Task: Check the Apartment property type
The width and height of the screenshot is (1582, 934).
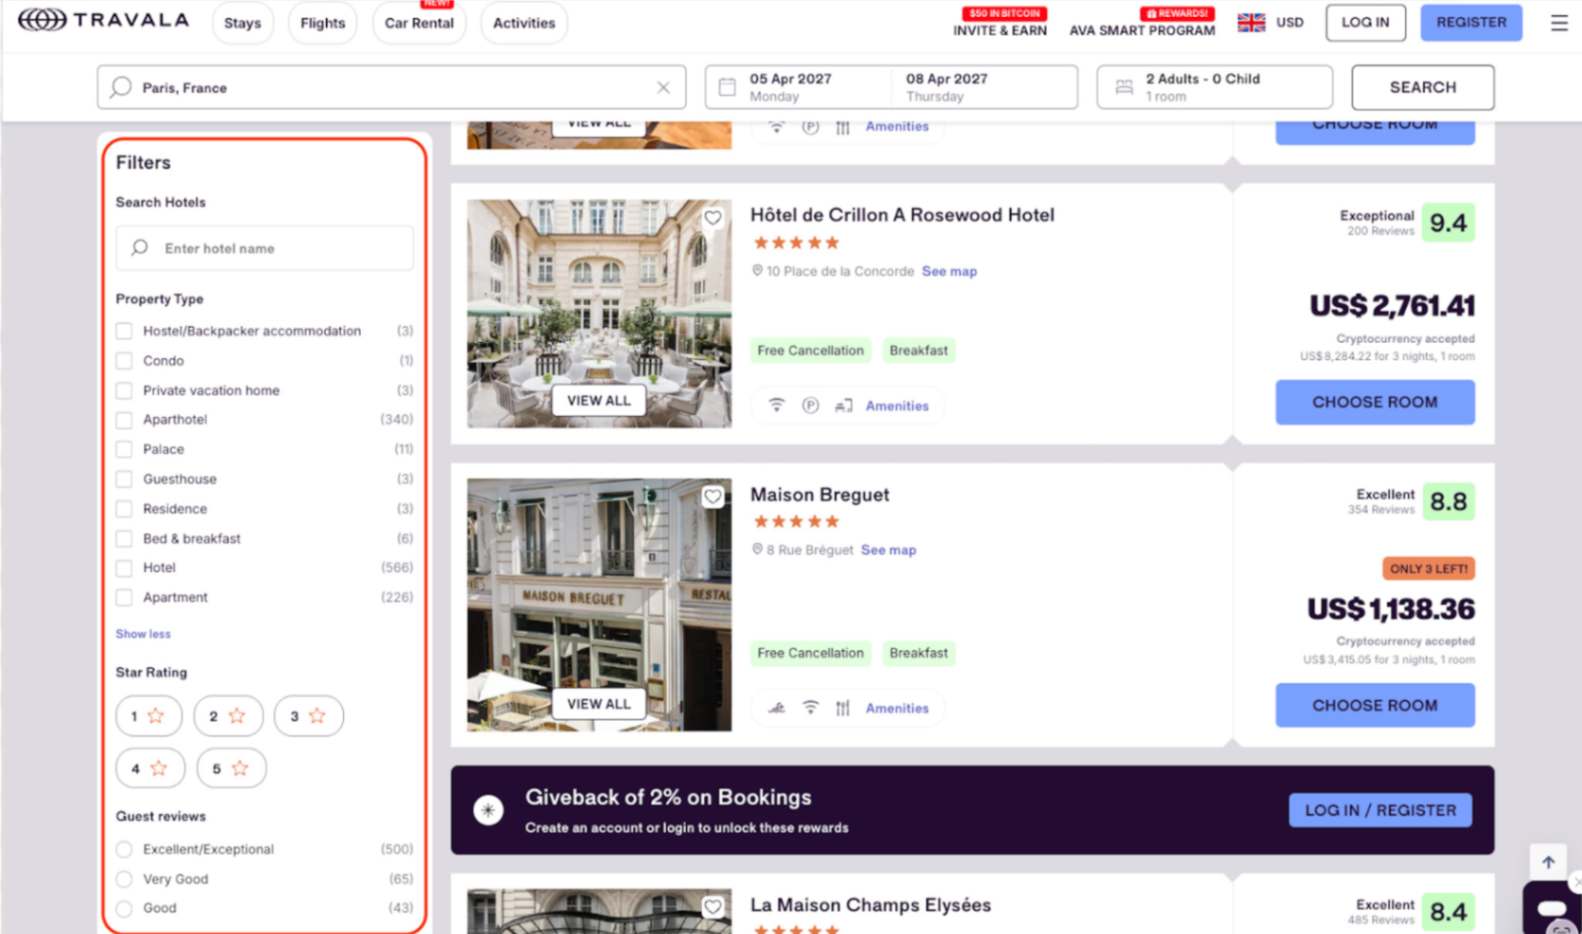Action: 124,598
